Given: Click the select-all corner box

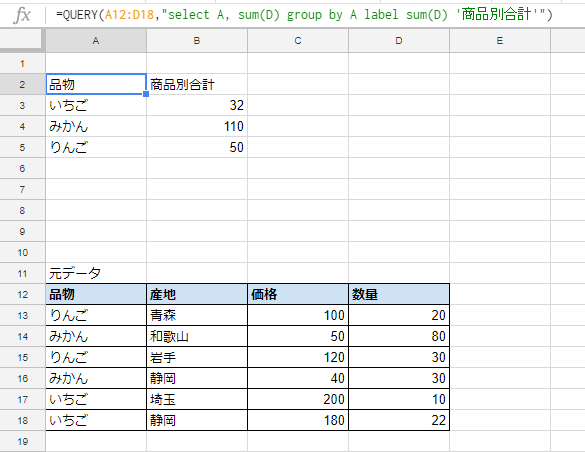Looking at the screenshot, I should [x=21, y=39].
